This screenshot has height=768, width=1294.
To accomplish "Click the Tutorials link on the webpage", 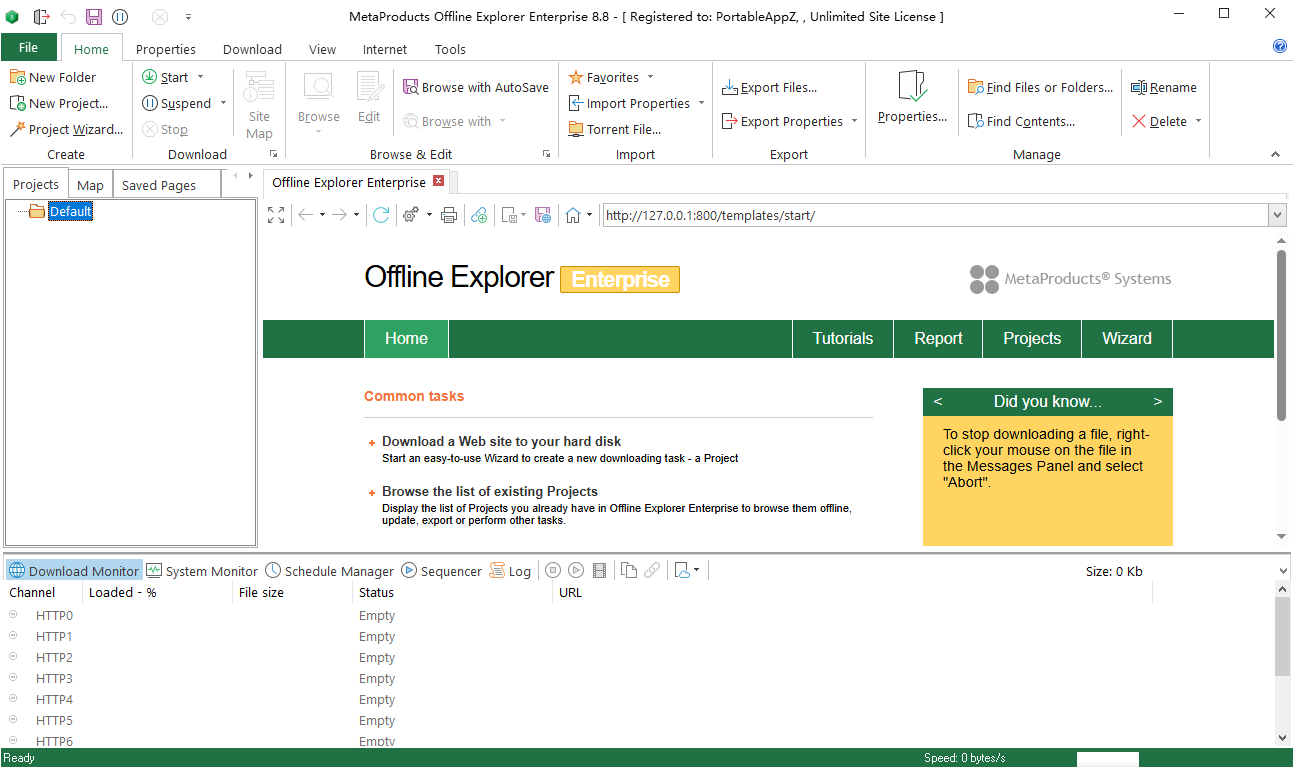I will coord(842,338).
